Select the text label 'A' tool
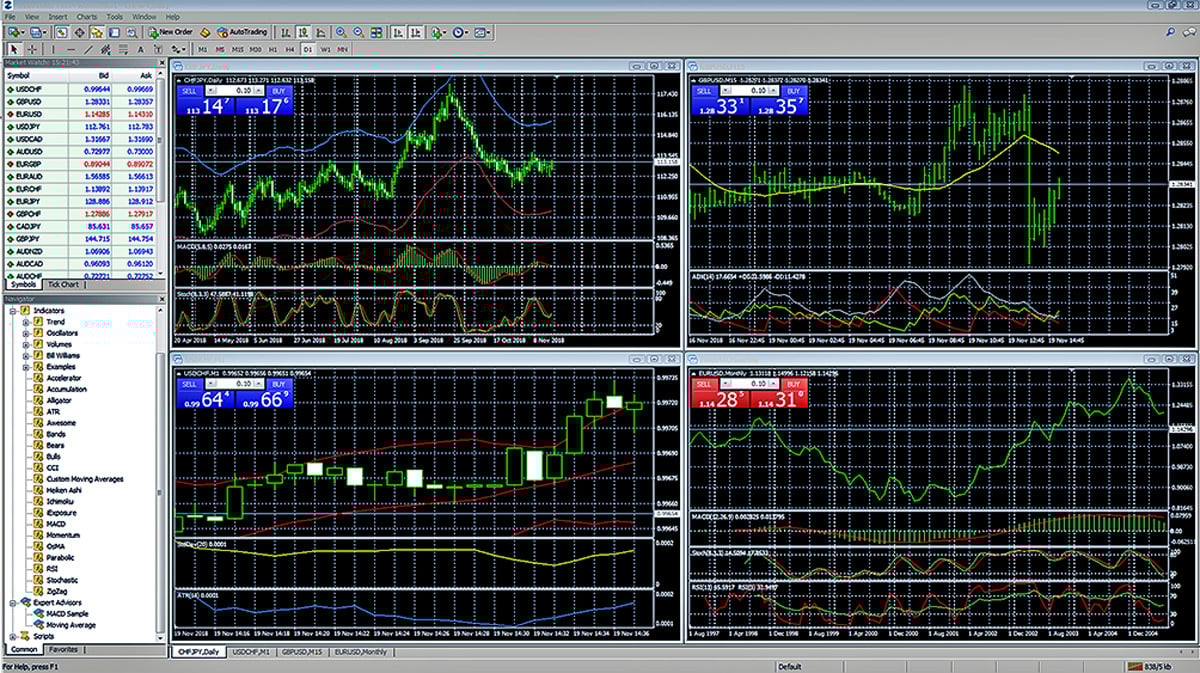Image resolution: width=1200 pixels, height=673 pixels. [x=141, y=48]
